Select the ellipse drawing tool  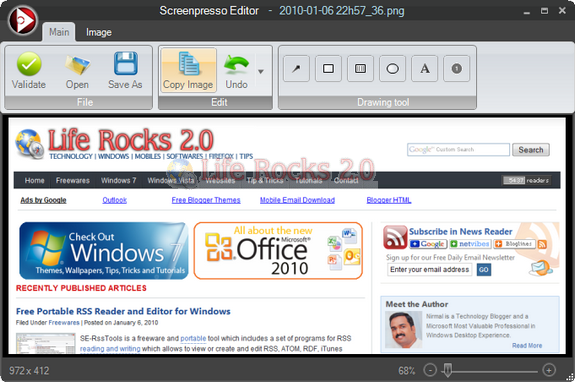[x=392, y=69]
